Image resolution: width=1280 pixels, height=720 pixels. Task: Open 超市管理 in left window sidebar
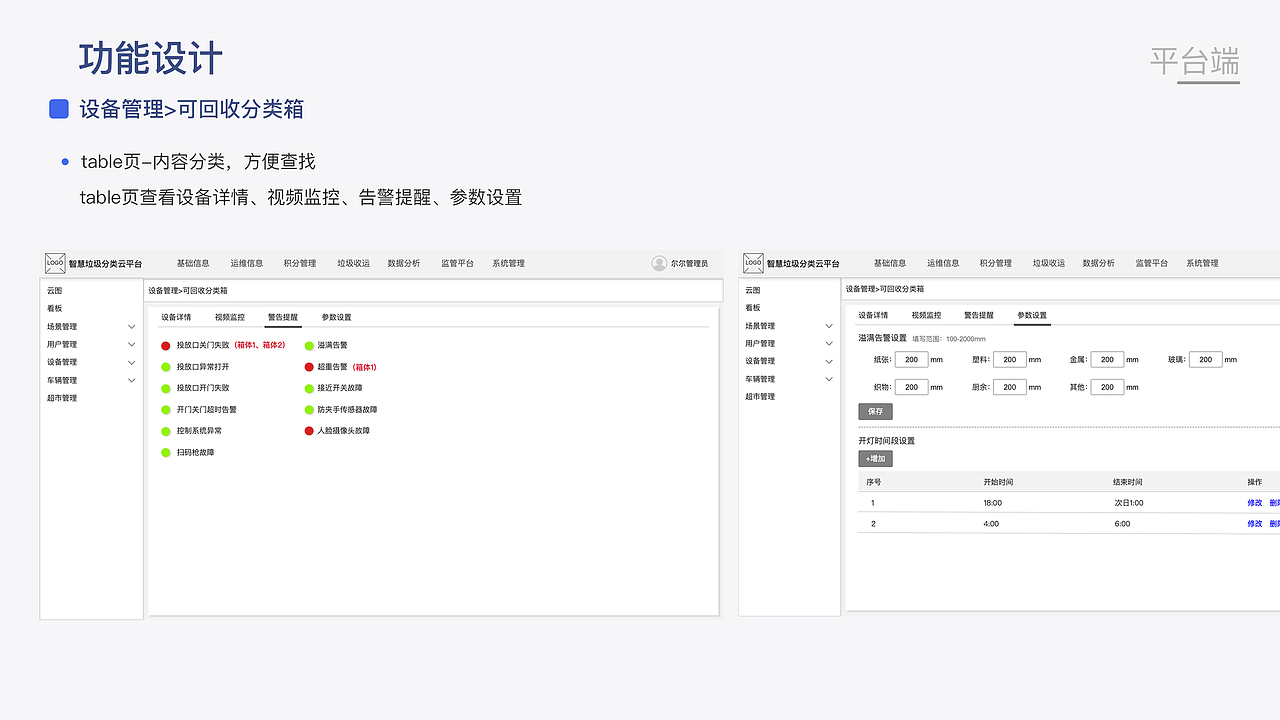click(62, 398)
